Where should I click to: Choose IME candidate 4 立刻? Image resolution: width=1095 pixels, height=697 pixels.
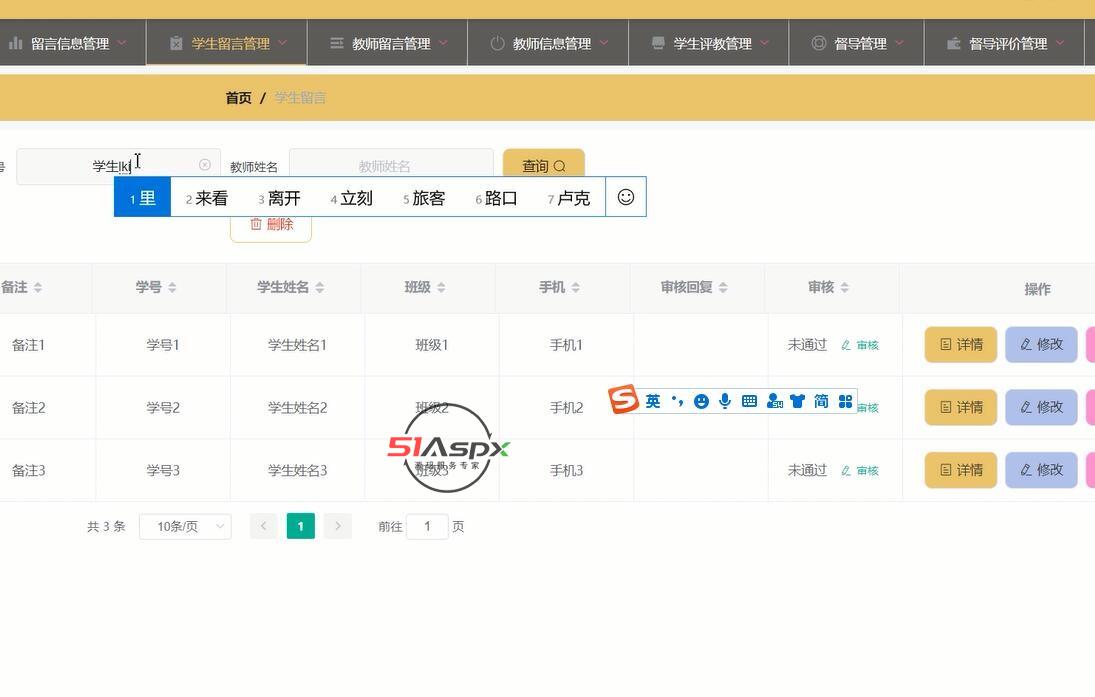coord(352,198)
